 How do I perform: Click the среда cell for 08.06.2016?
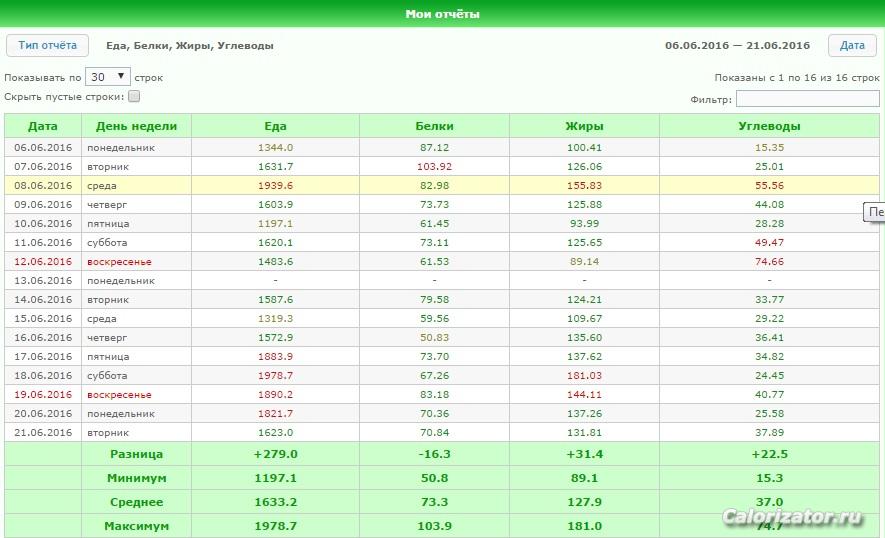click(102, 186)
